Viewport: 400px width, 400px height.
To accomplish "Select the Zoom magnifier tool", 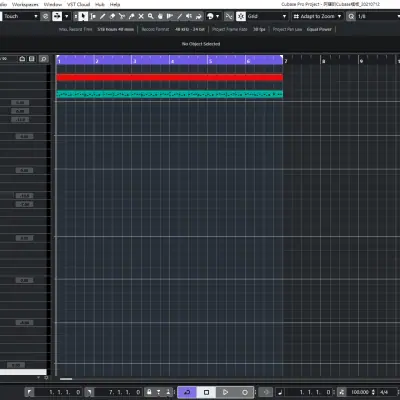I will click(x=151, y=16).
